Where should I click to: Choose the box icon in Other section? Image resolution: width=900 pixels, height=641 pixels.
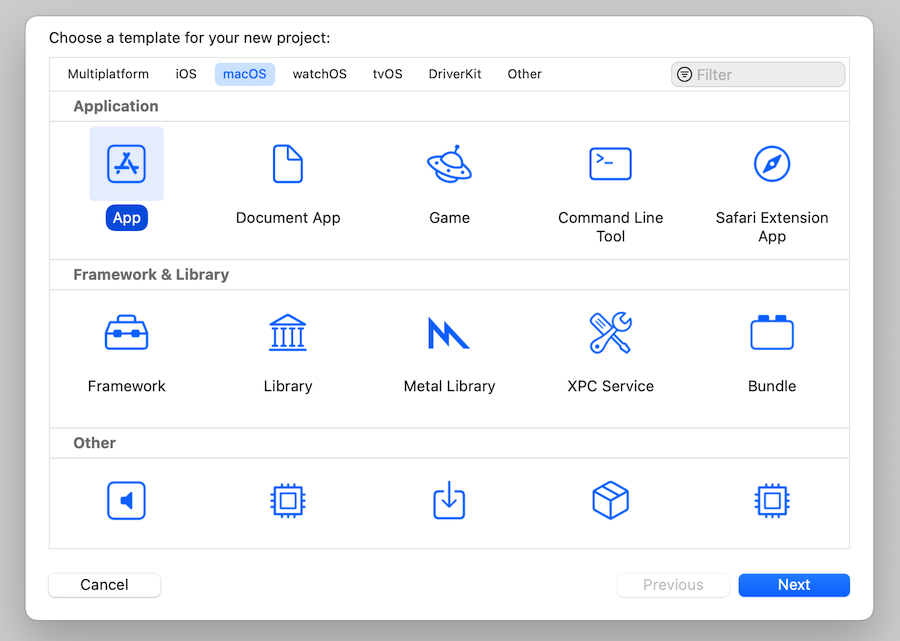[x=610, y=500]
